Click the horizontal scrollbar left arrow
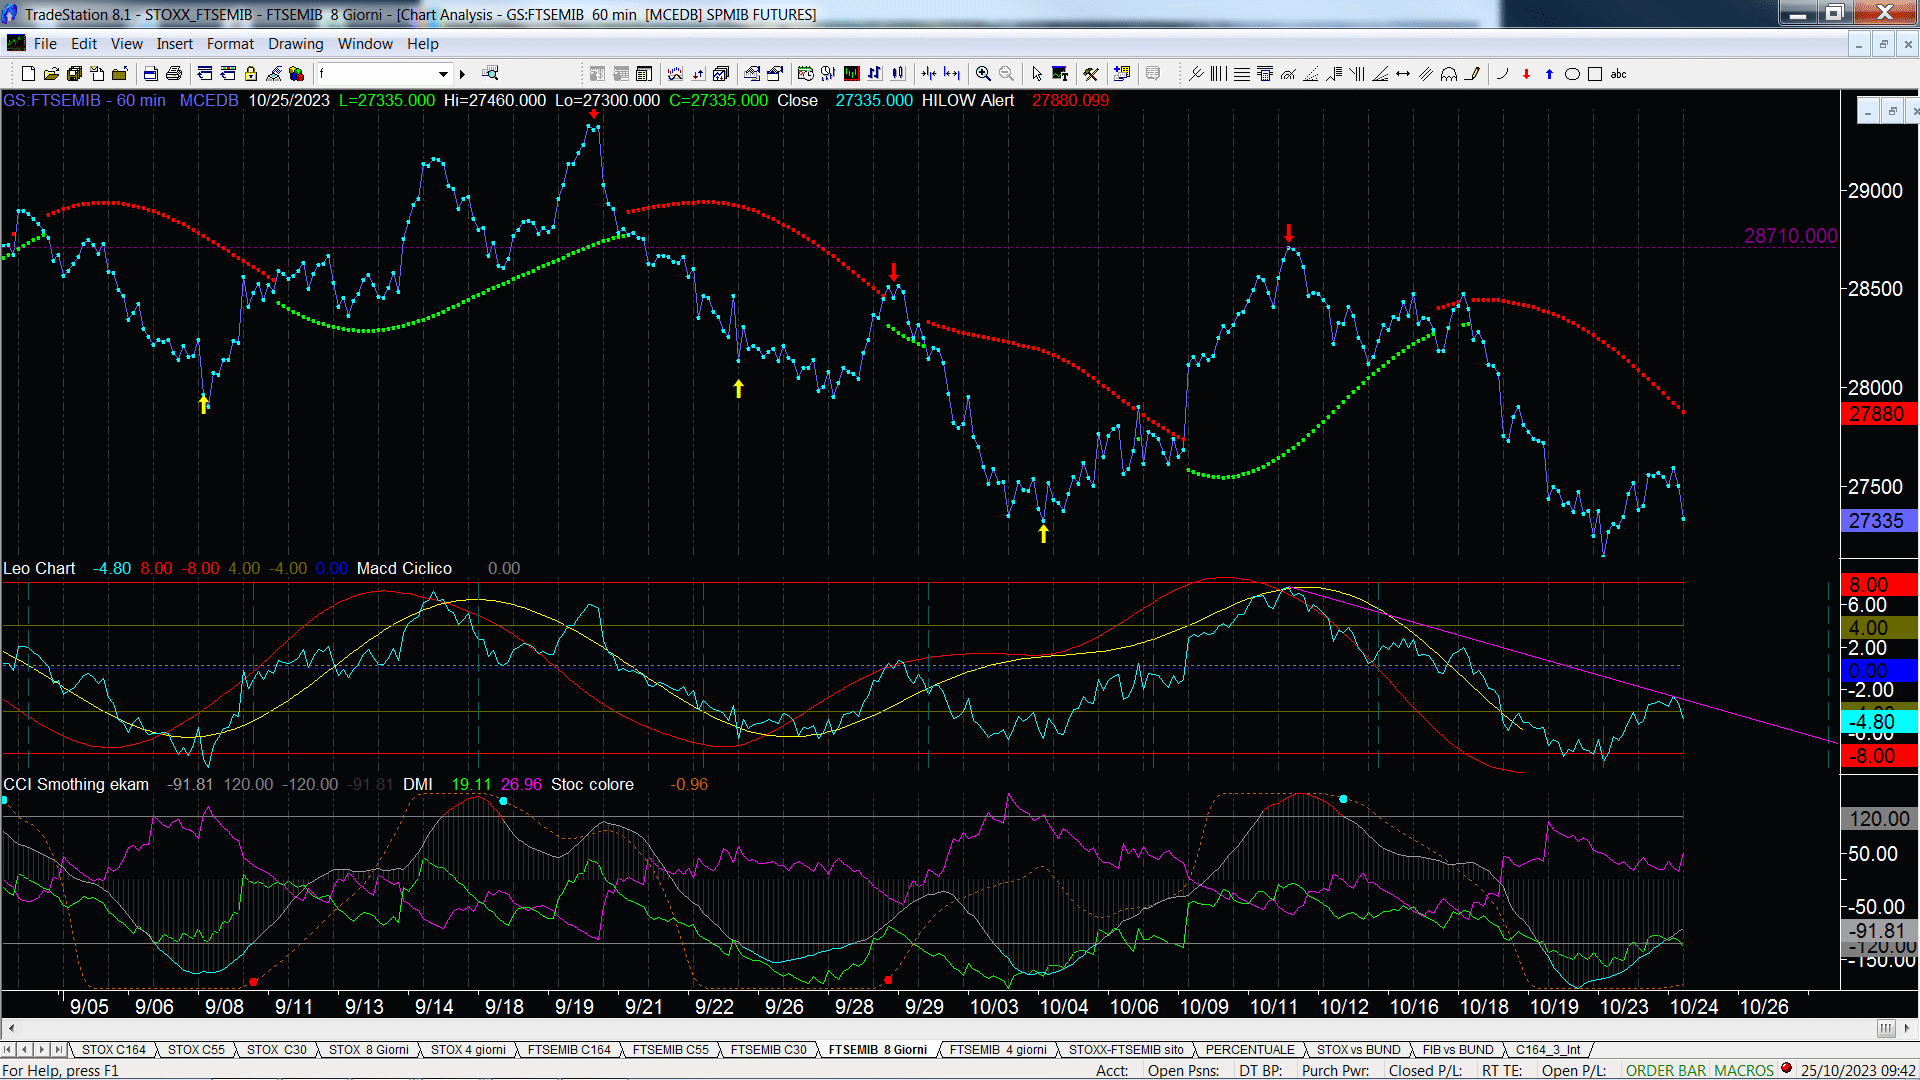 (11, 1029)
